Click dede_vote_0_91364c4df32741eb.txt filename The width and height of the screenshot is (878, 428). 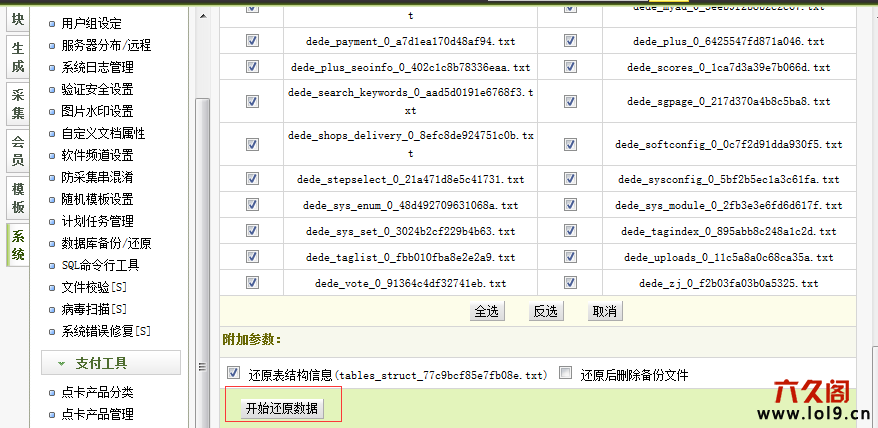click(x=410, y=283)
